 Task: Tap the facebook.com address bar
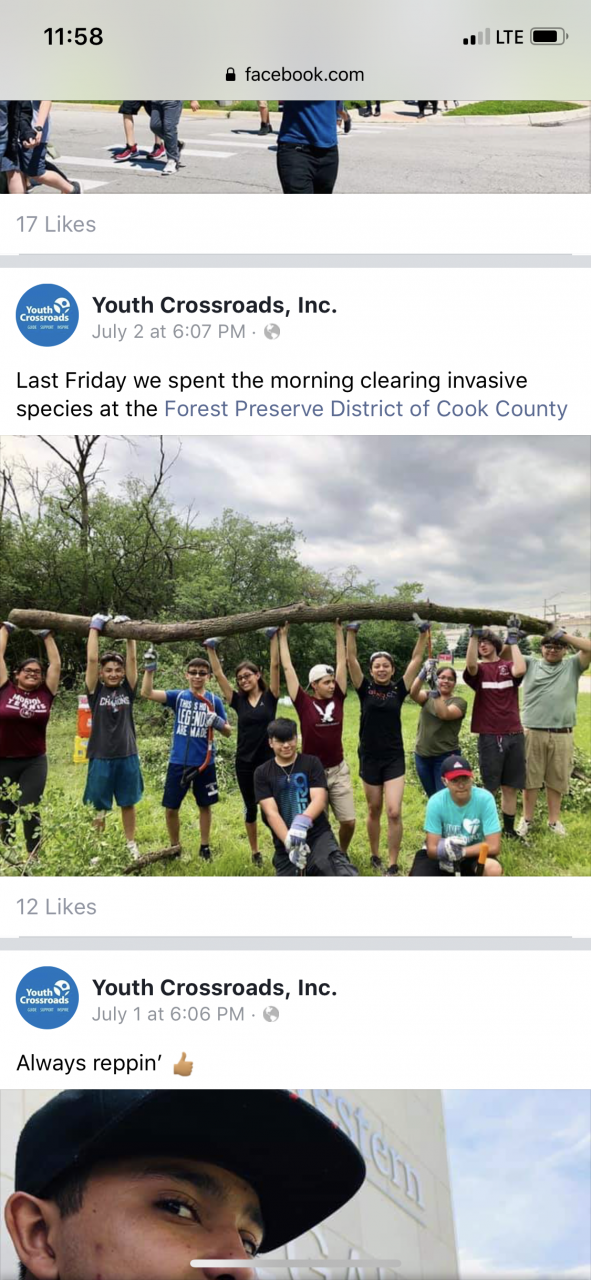[295, 74]
